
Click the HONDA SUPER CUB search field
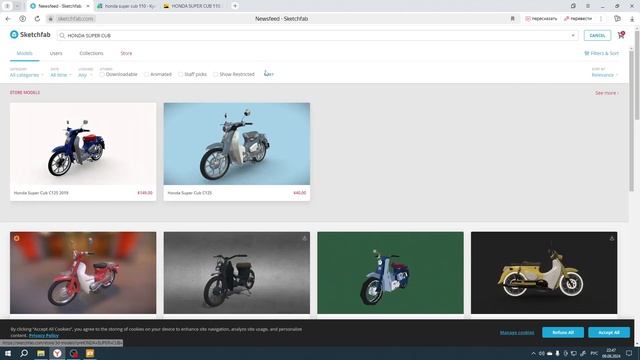pyautogui.click(x=318, y=36)
